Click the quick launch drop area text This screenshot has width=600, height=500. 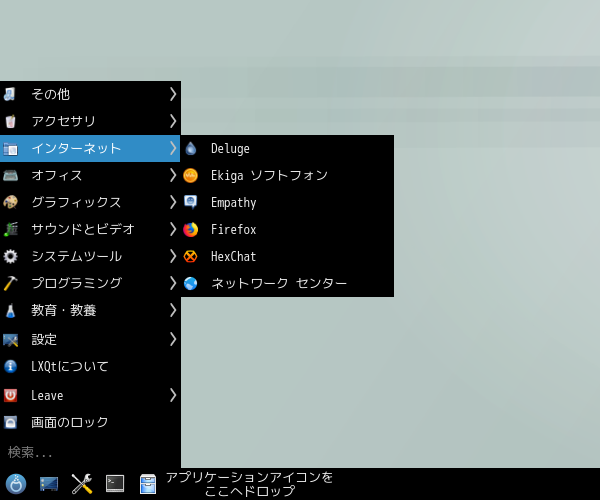coord(249,484)
